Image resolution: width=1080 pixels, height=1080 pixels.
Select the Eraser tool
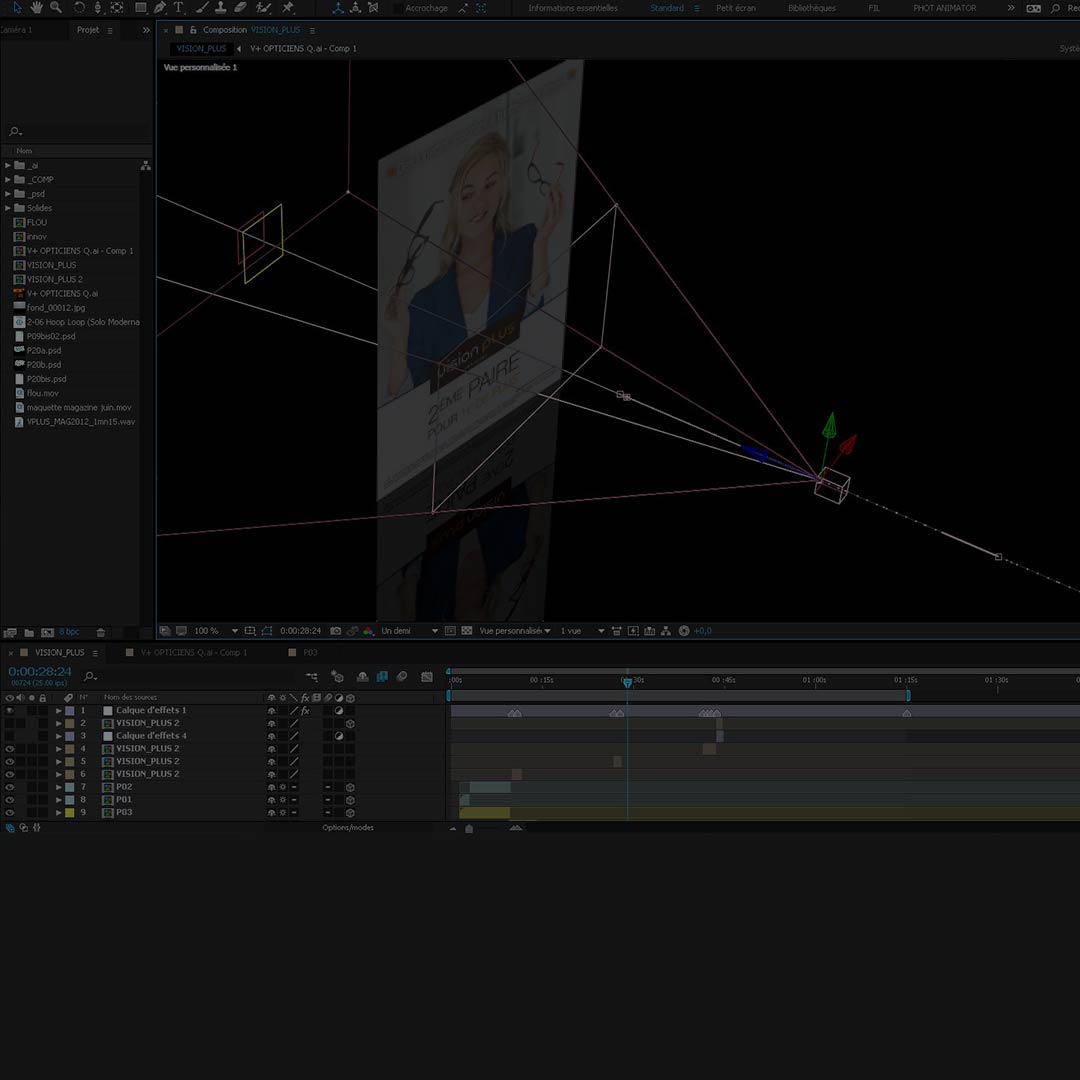coord(240,8)
